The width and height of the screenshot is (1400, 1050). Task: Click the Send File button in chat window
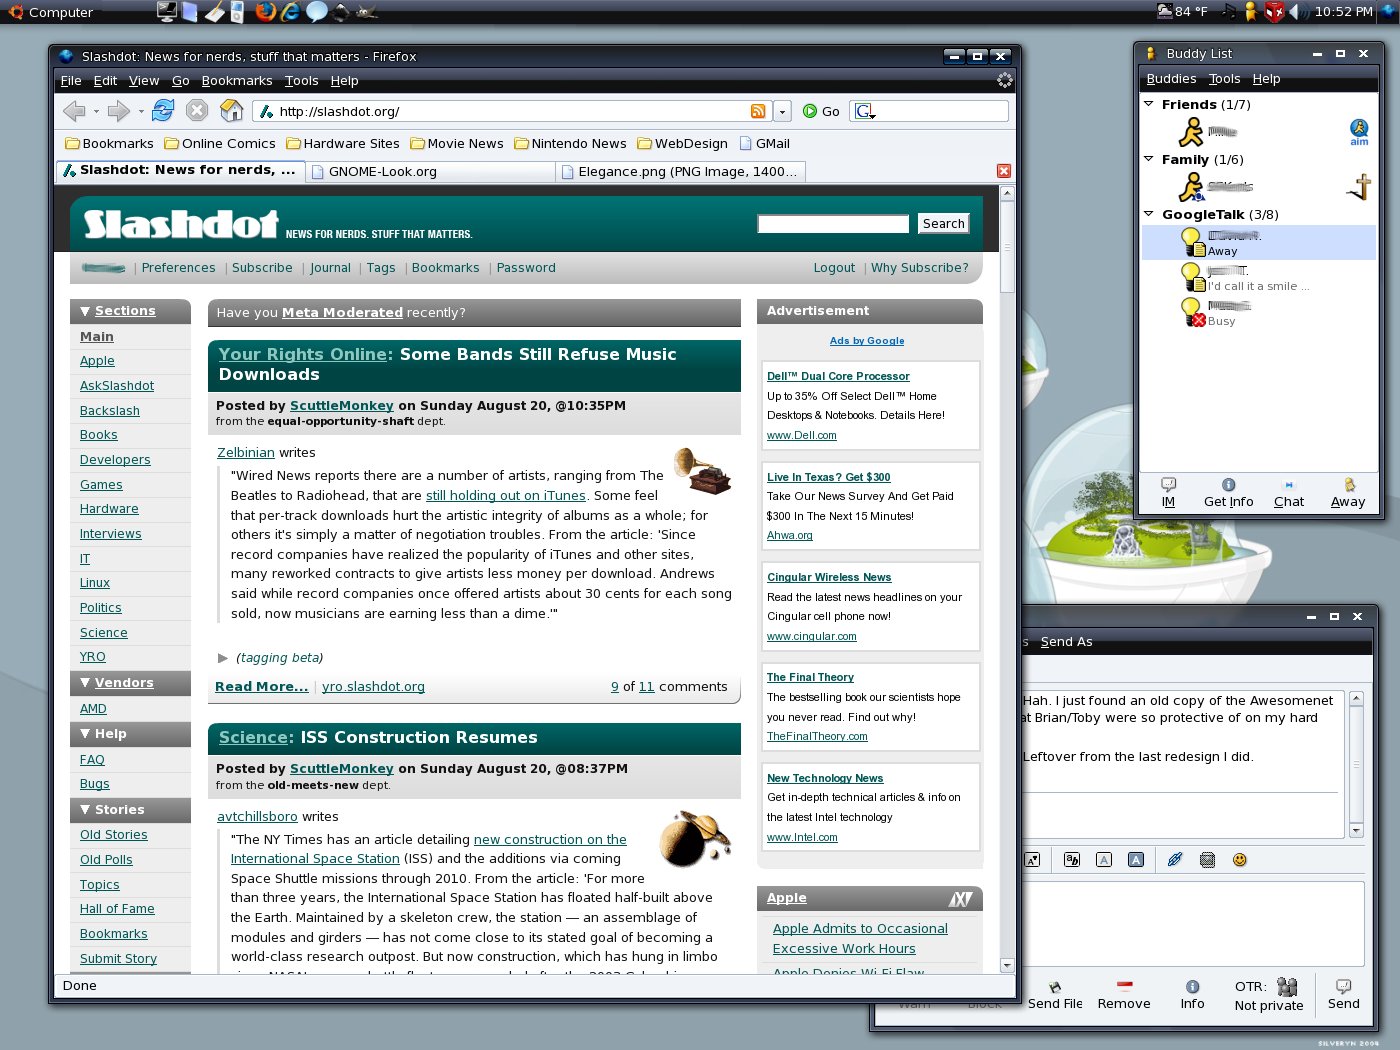click(x=1055, y=995)
